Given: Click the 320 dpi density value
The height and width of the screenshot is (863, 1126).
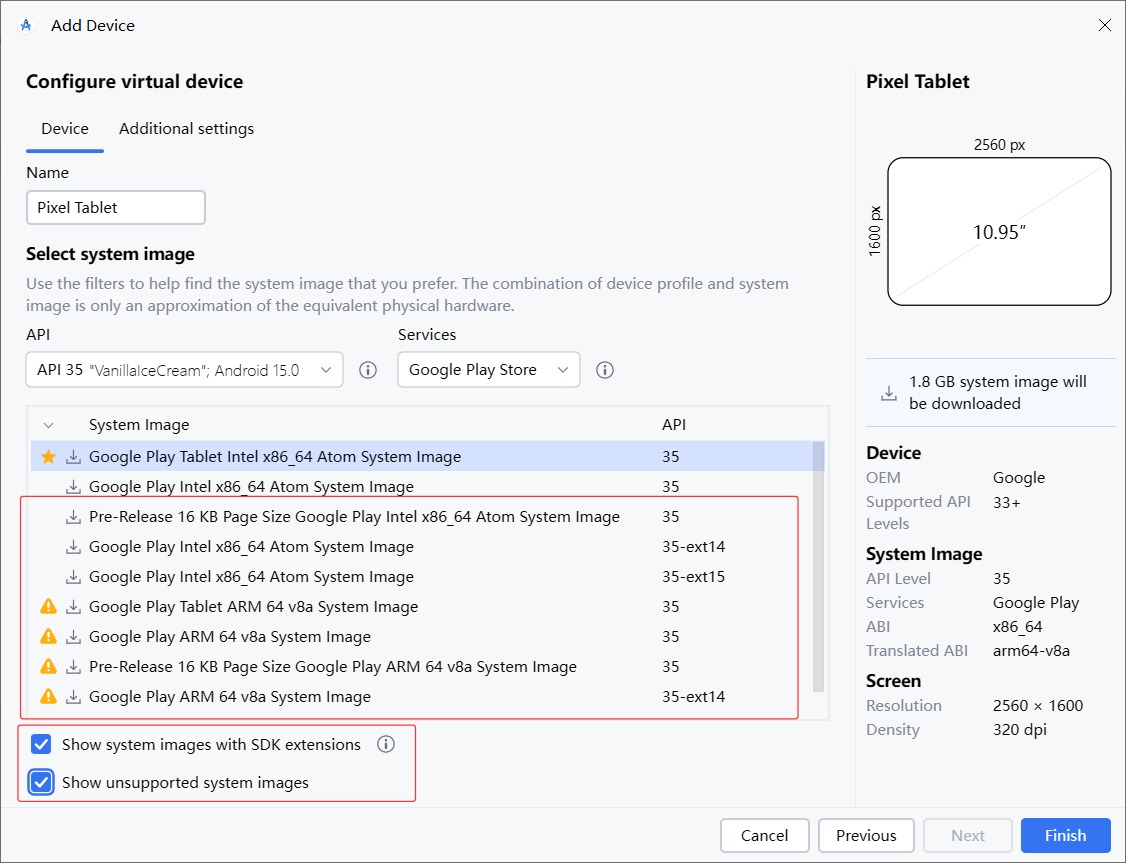Looking at the screenshot, I should click(1020, 729).
